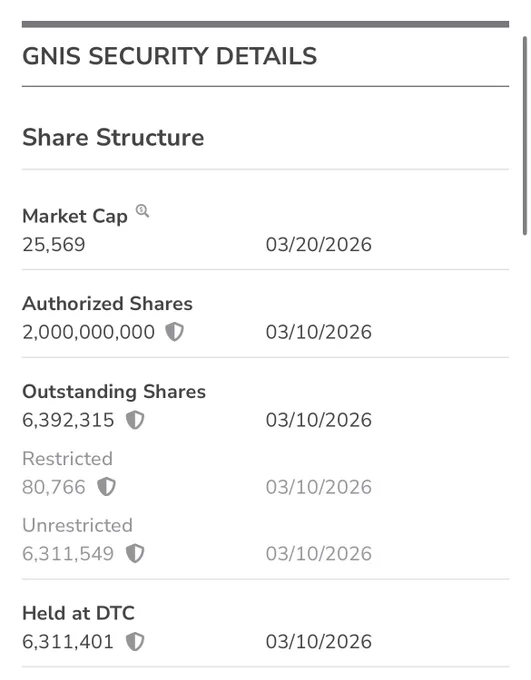Viewport: 531px width, 680px height.
Task: Click the shield icon next to 6,392,315
Action: pyautogui.click(x=135, y=420)
